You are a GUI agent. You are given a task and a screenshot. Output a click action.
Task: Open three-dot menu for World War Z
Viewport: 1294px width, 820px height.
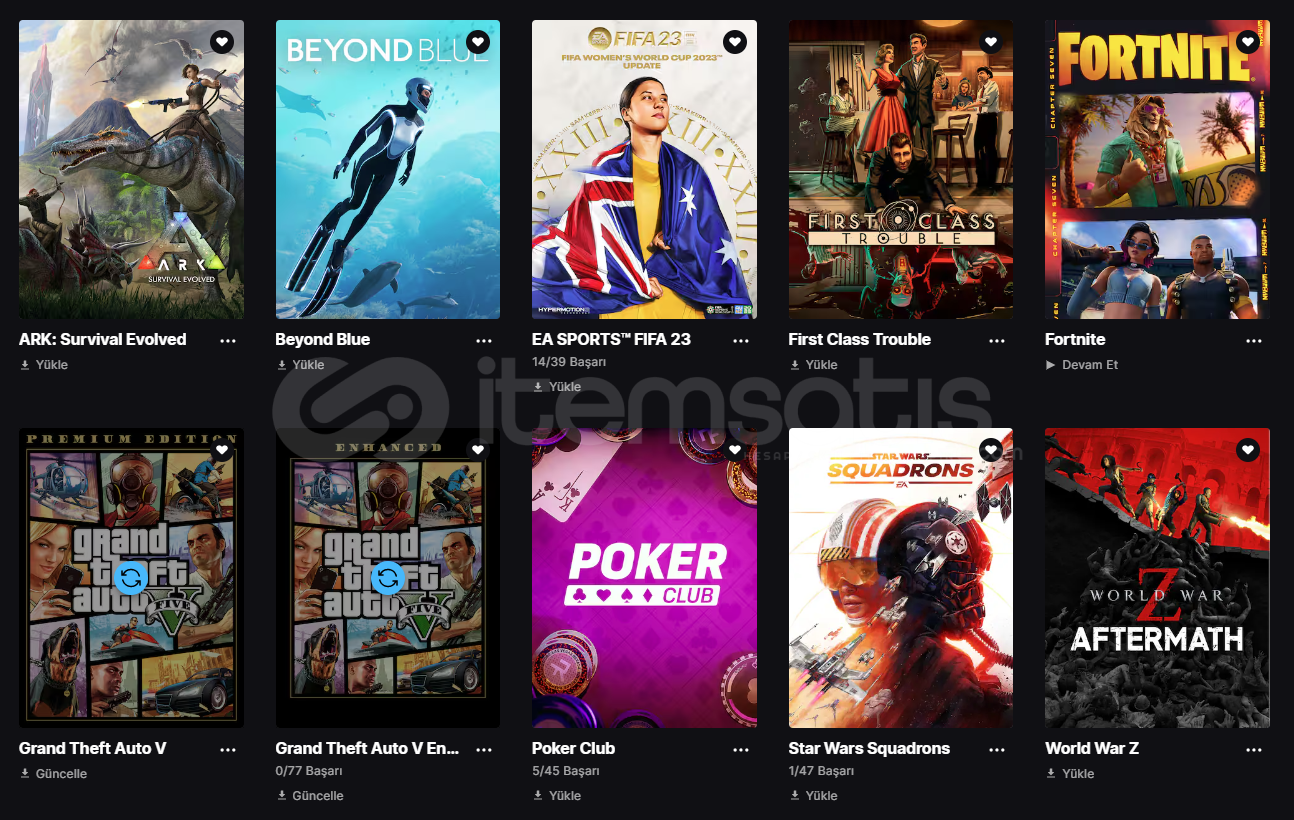point(1254,749)
